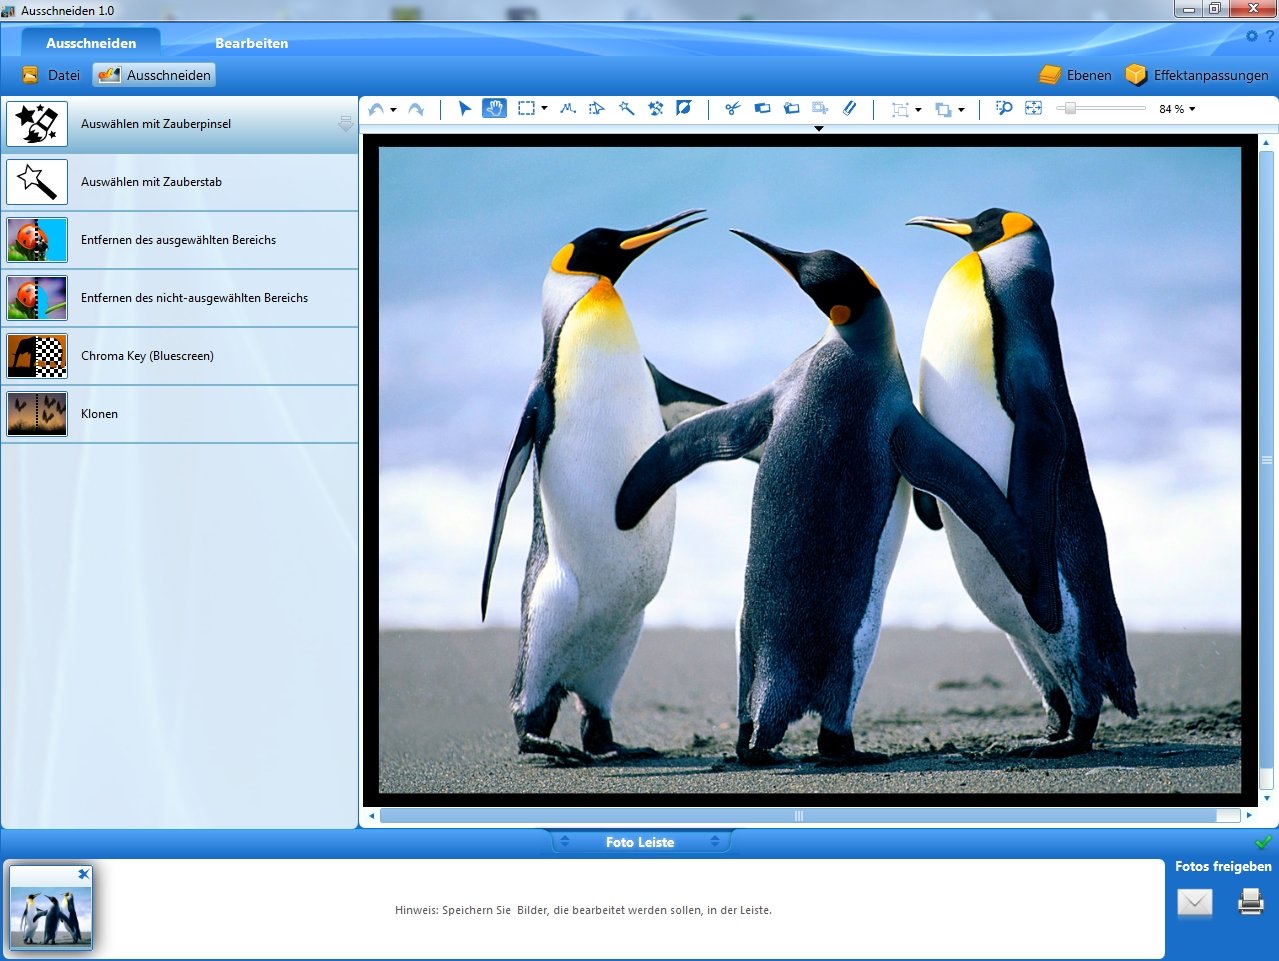Collapse the Foto Leiste panel
This screenshot has width=1279, height=961.
click(640, 842)
